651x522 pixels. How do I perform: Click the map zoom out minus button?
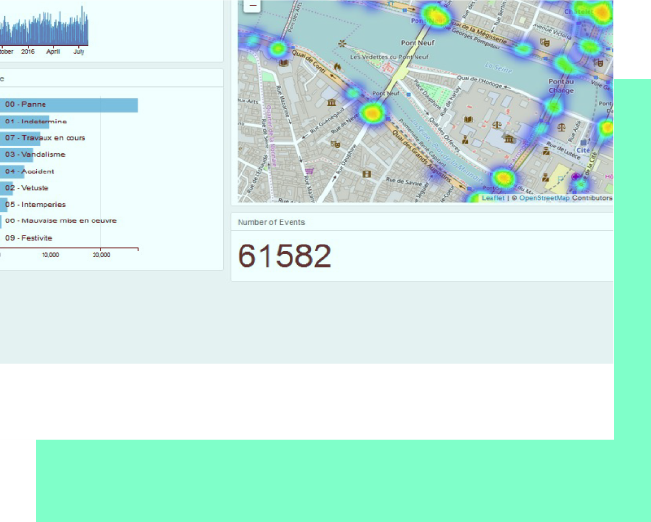coord(251,5)
